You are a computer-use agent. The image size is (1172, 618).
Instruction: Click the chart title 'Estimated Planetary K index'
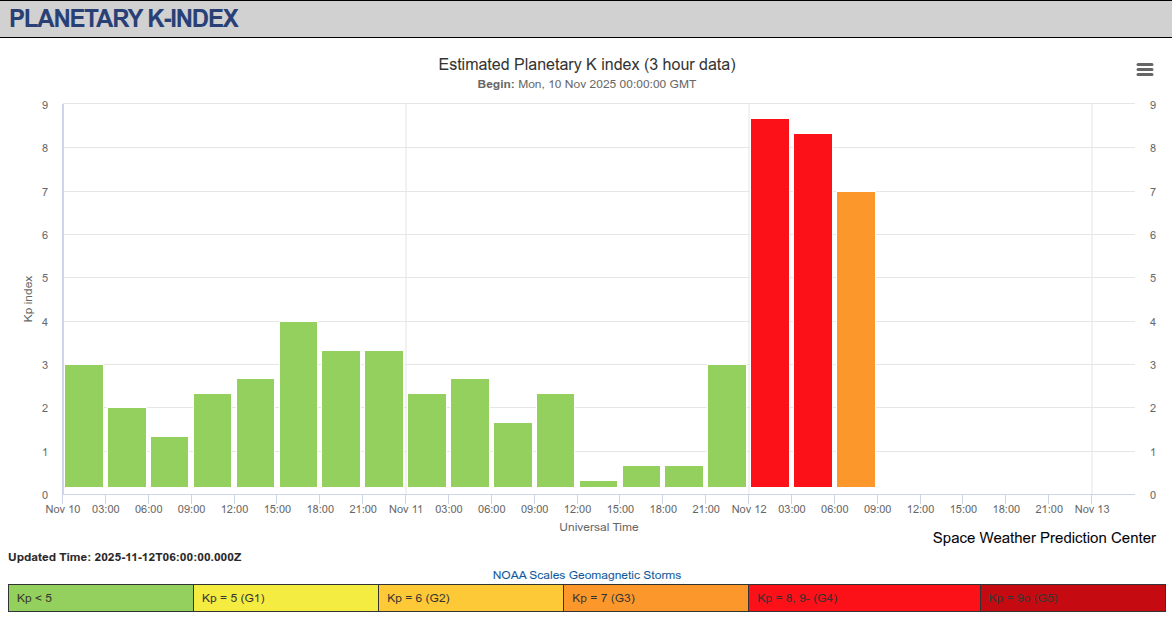[x=587, y=65]
